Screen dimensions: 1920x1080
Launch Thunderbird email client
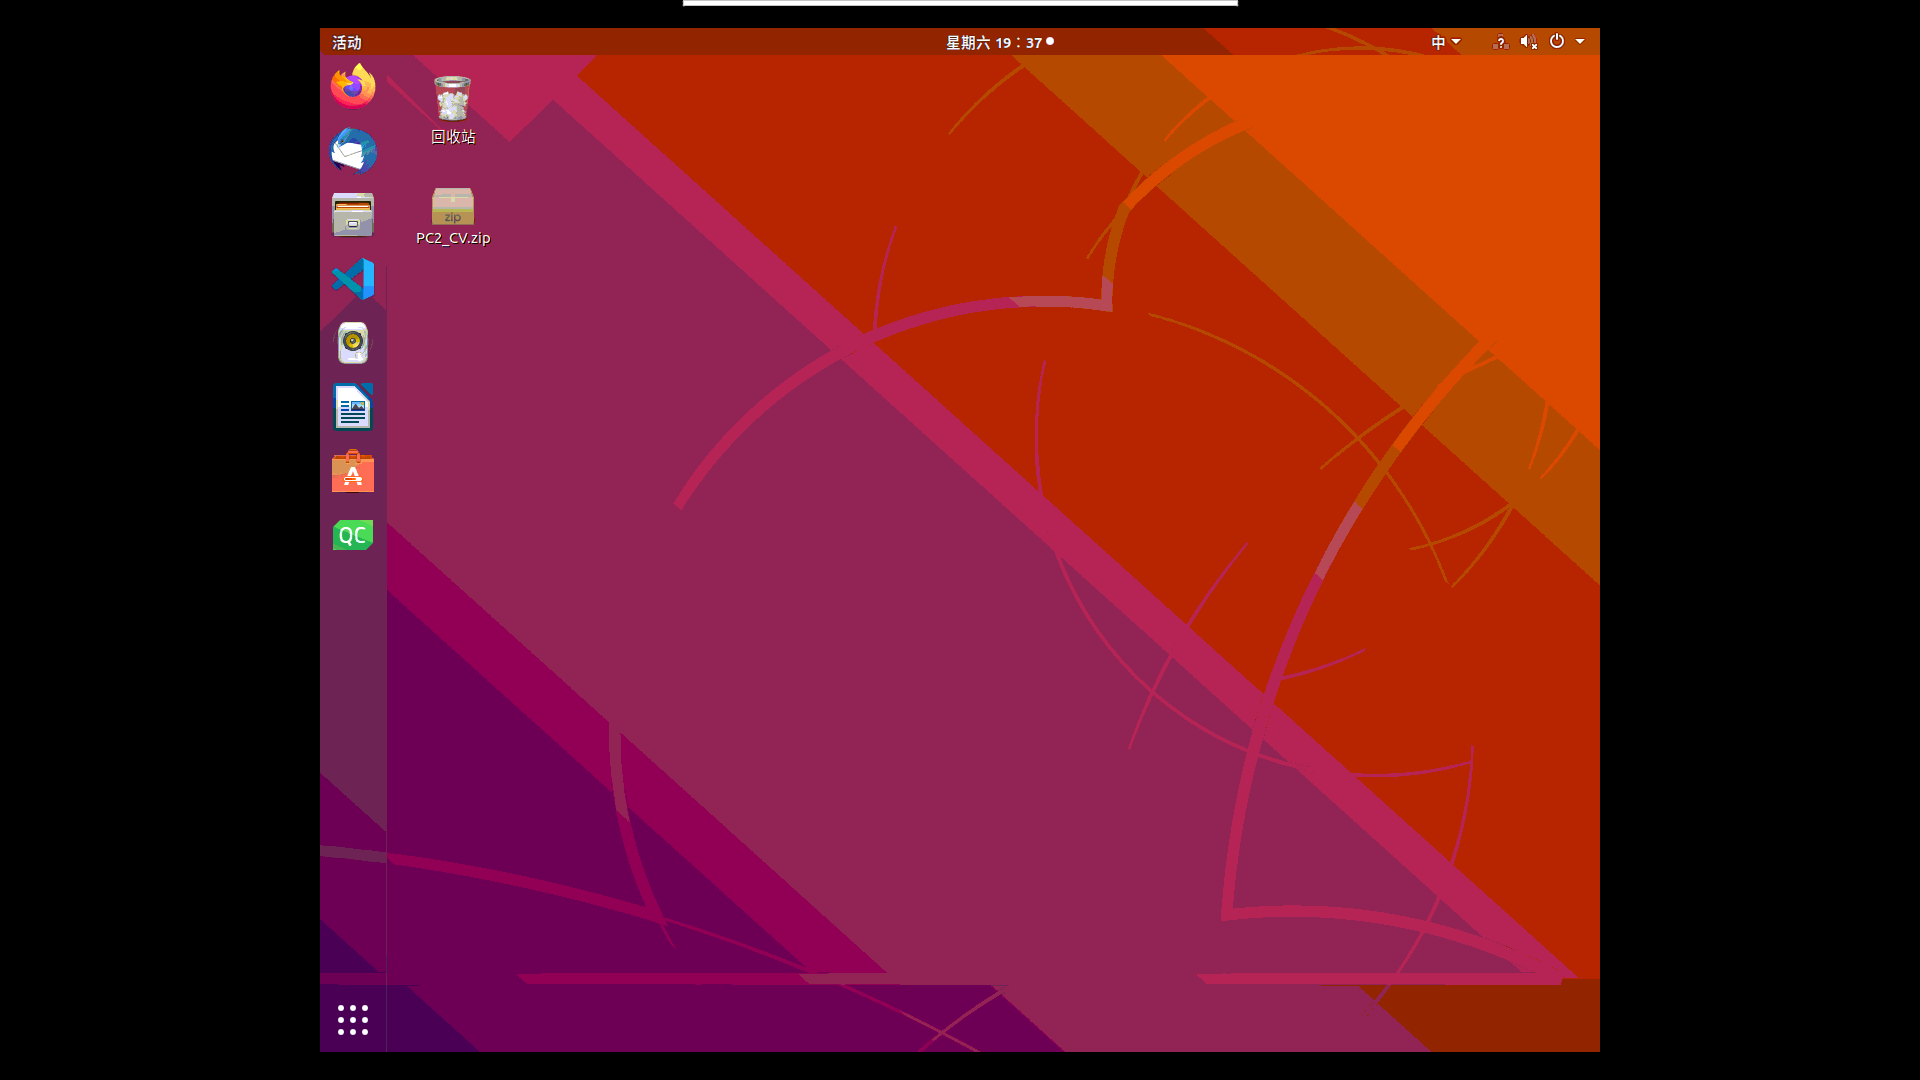coord(352,149)
